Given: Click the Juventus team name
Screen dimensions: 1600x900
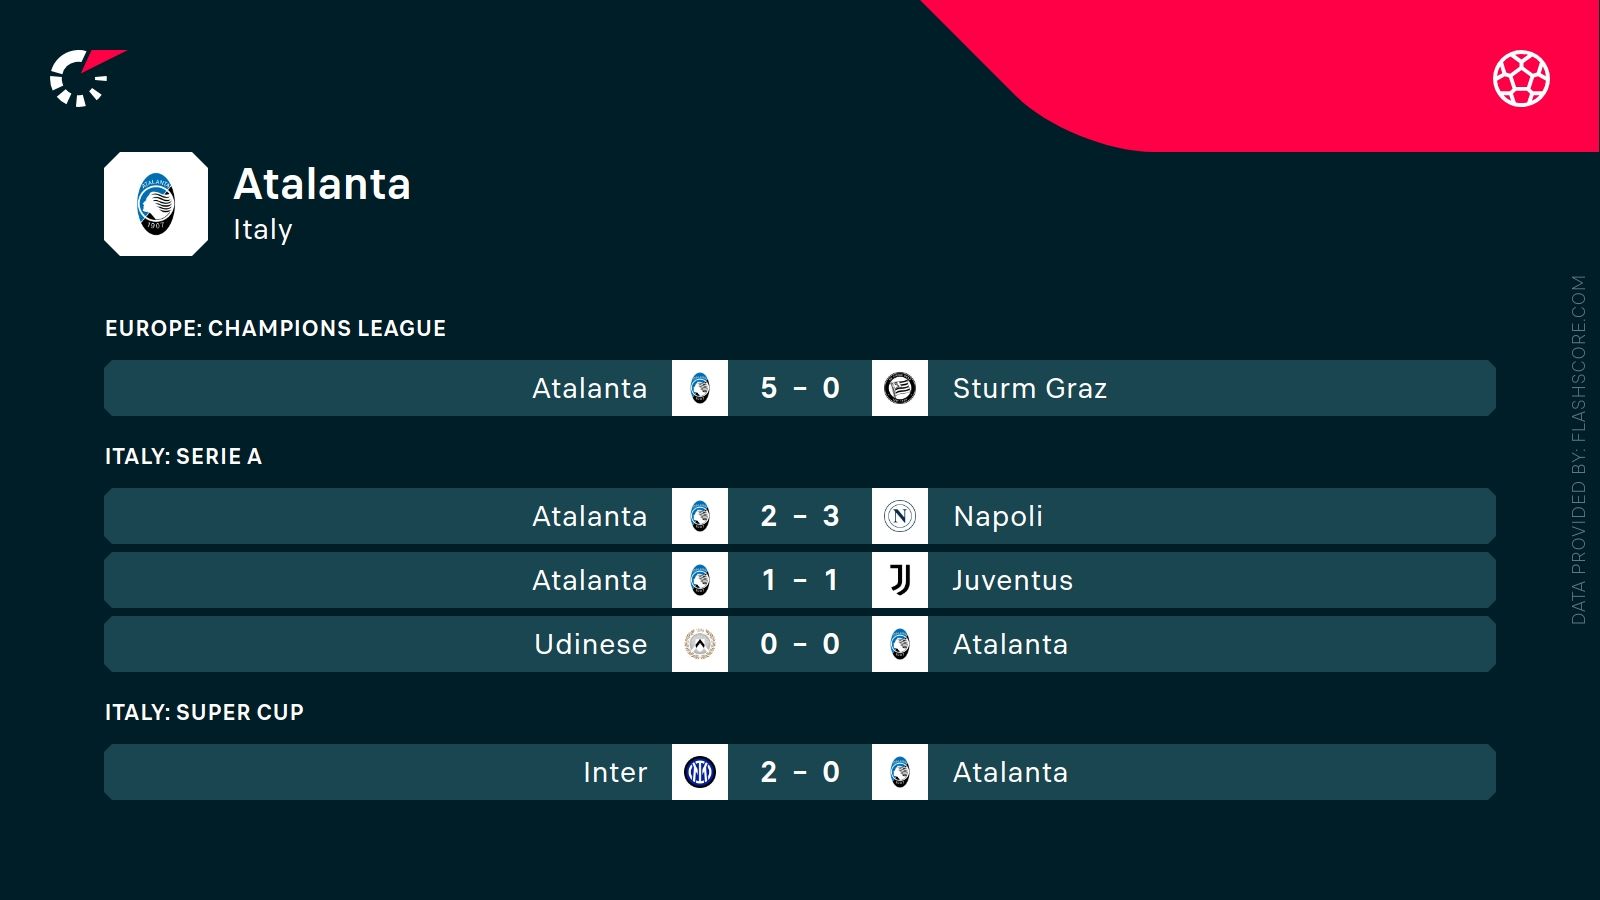Looking at the screenshot, I should pyautogui.click(x=1012, y=580).
